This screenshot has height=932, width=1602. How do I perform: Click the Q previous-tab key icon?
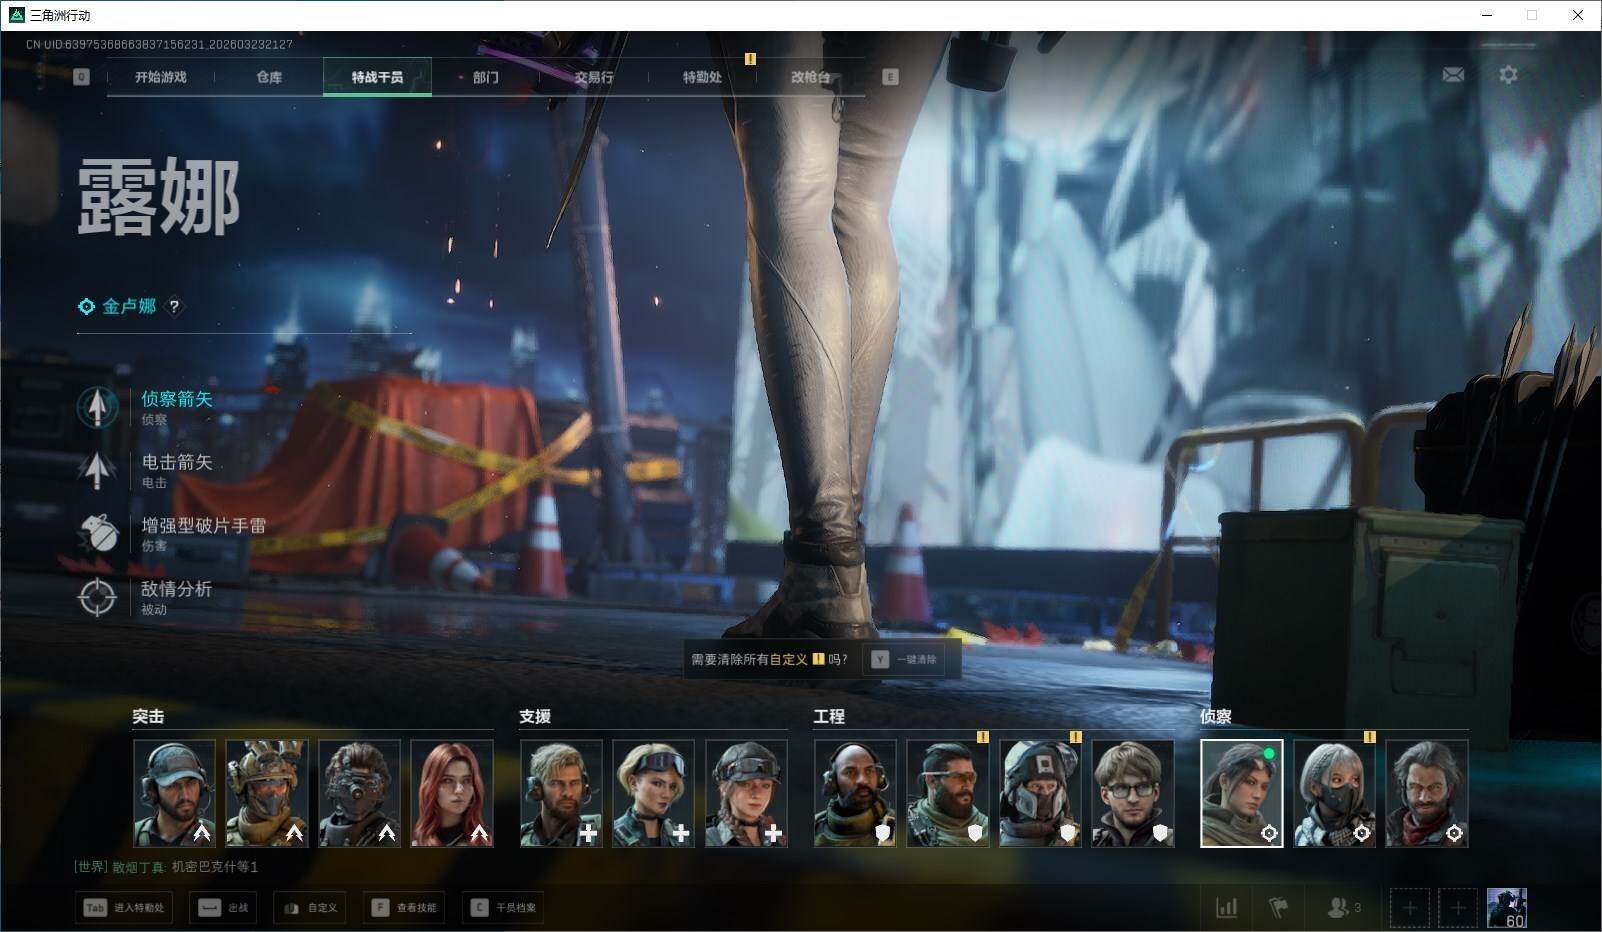click(x=81, y=77)
